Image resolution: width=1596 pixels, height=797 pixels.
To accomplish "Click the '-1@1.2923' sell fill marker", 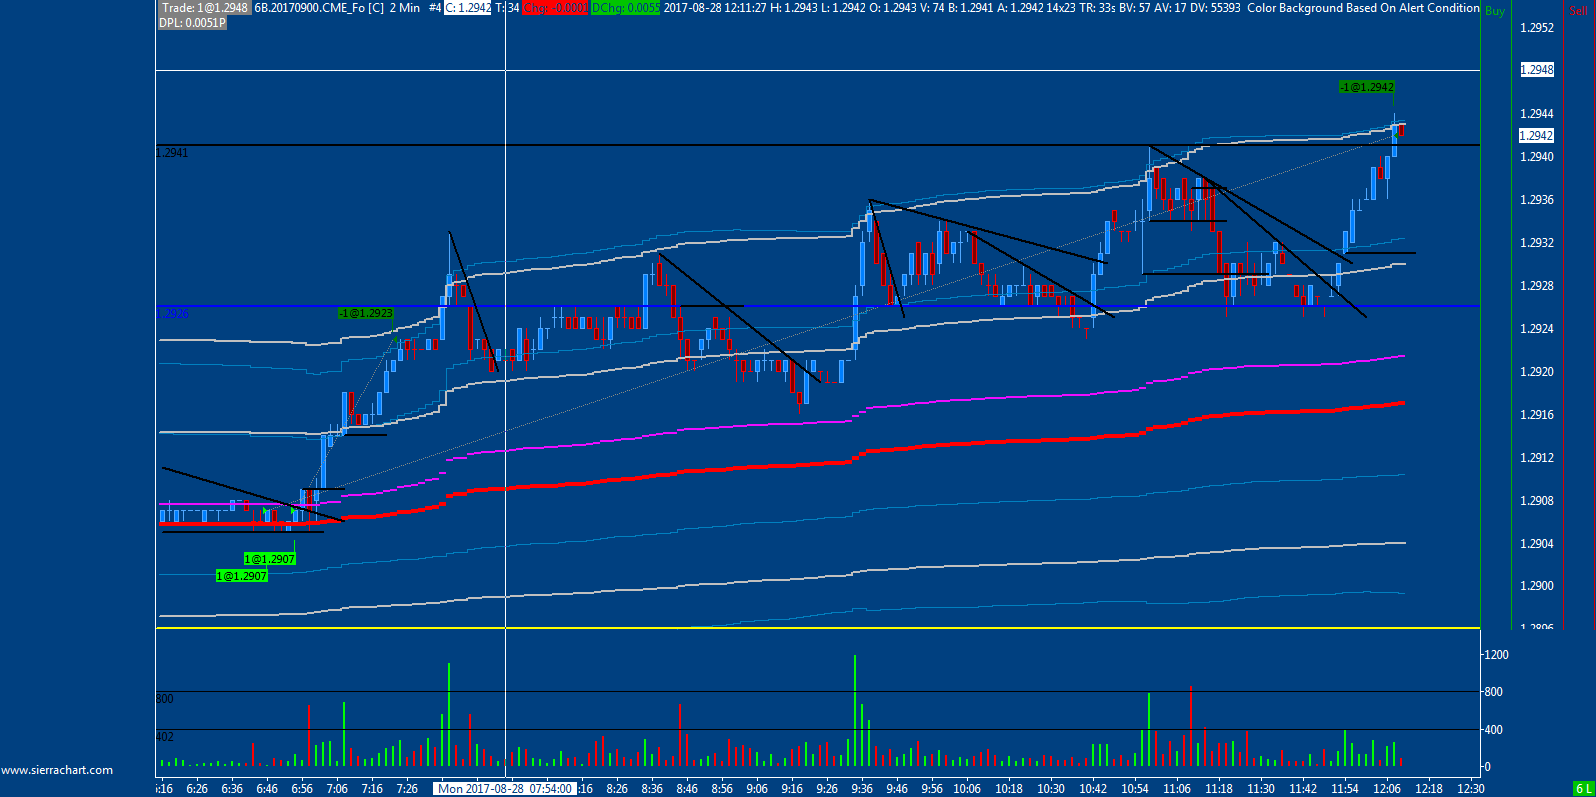I will [x=365, y=313].
